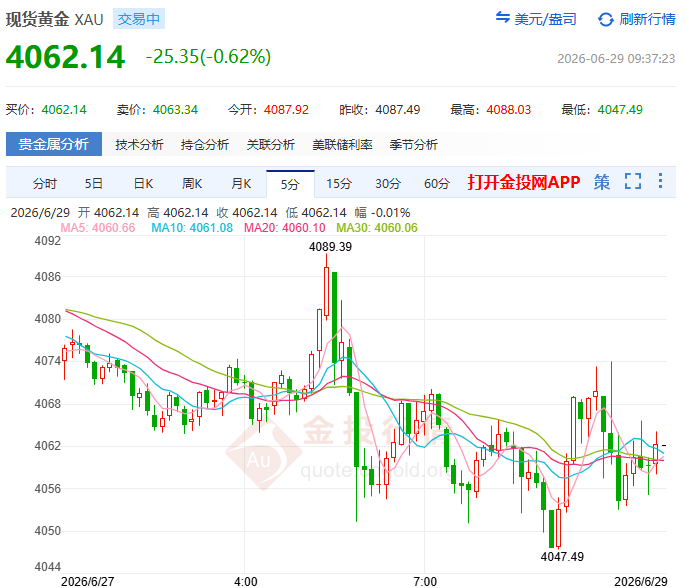This screenshot has width=686, height=588.
Task: Click the 2026/6/27 date axis label
Action: click(88, 581)
